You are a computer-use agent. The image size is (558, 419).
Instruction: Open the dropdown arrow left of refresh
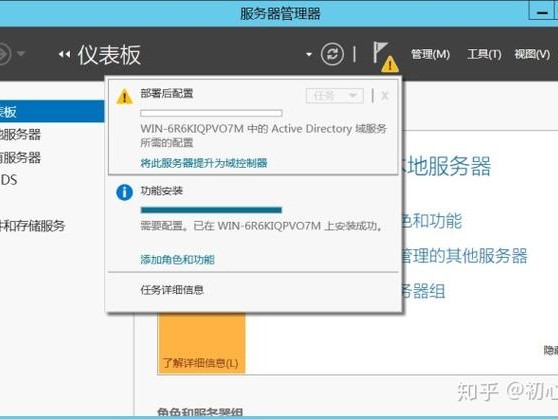point(309,54)
